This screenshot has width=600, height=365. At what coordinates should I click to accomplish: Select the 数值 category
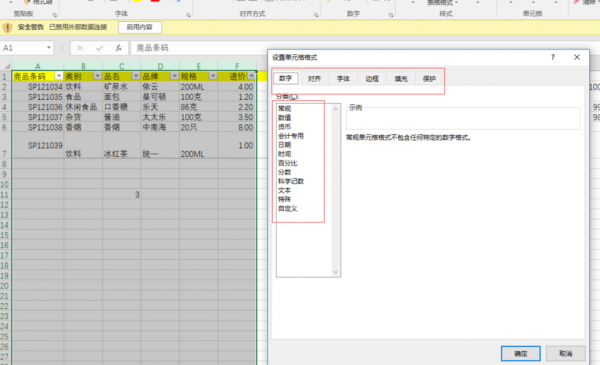coord(284,117)
